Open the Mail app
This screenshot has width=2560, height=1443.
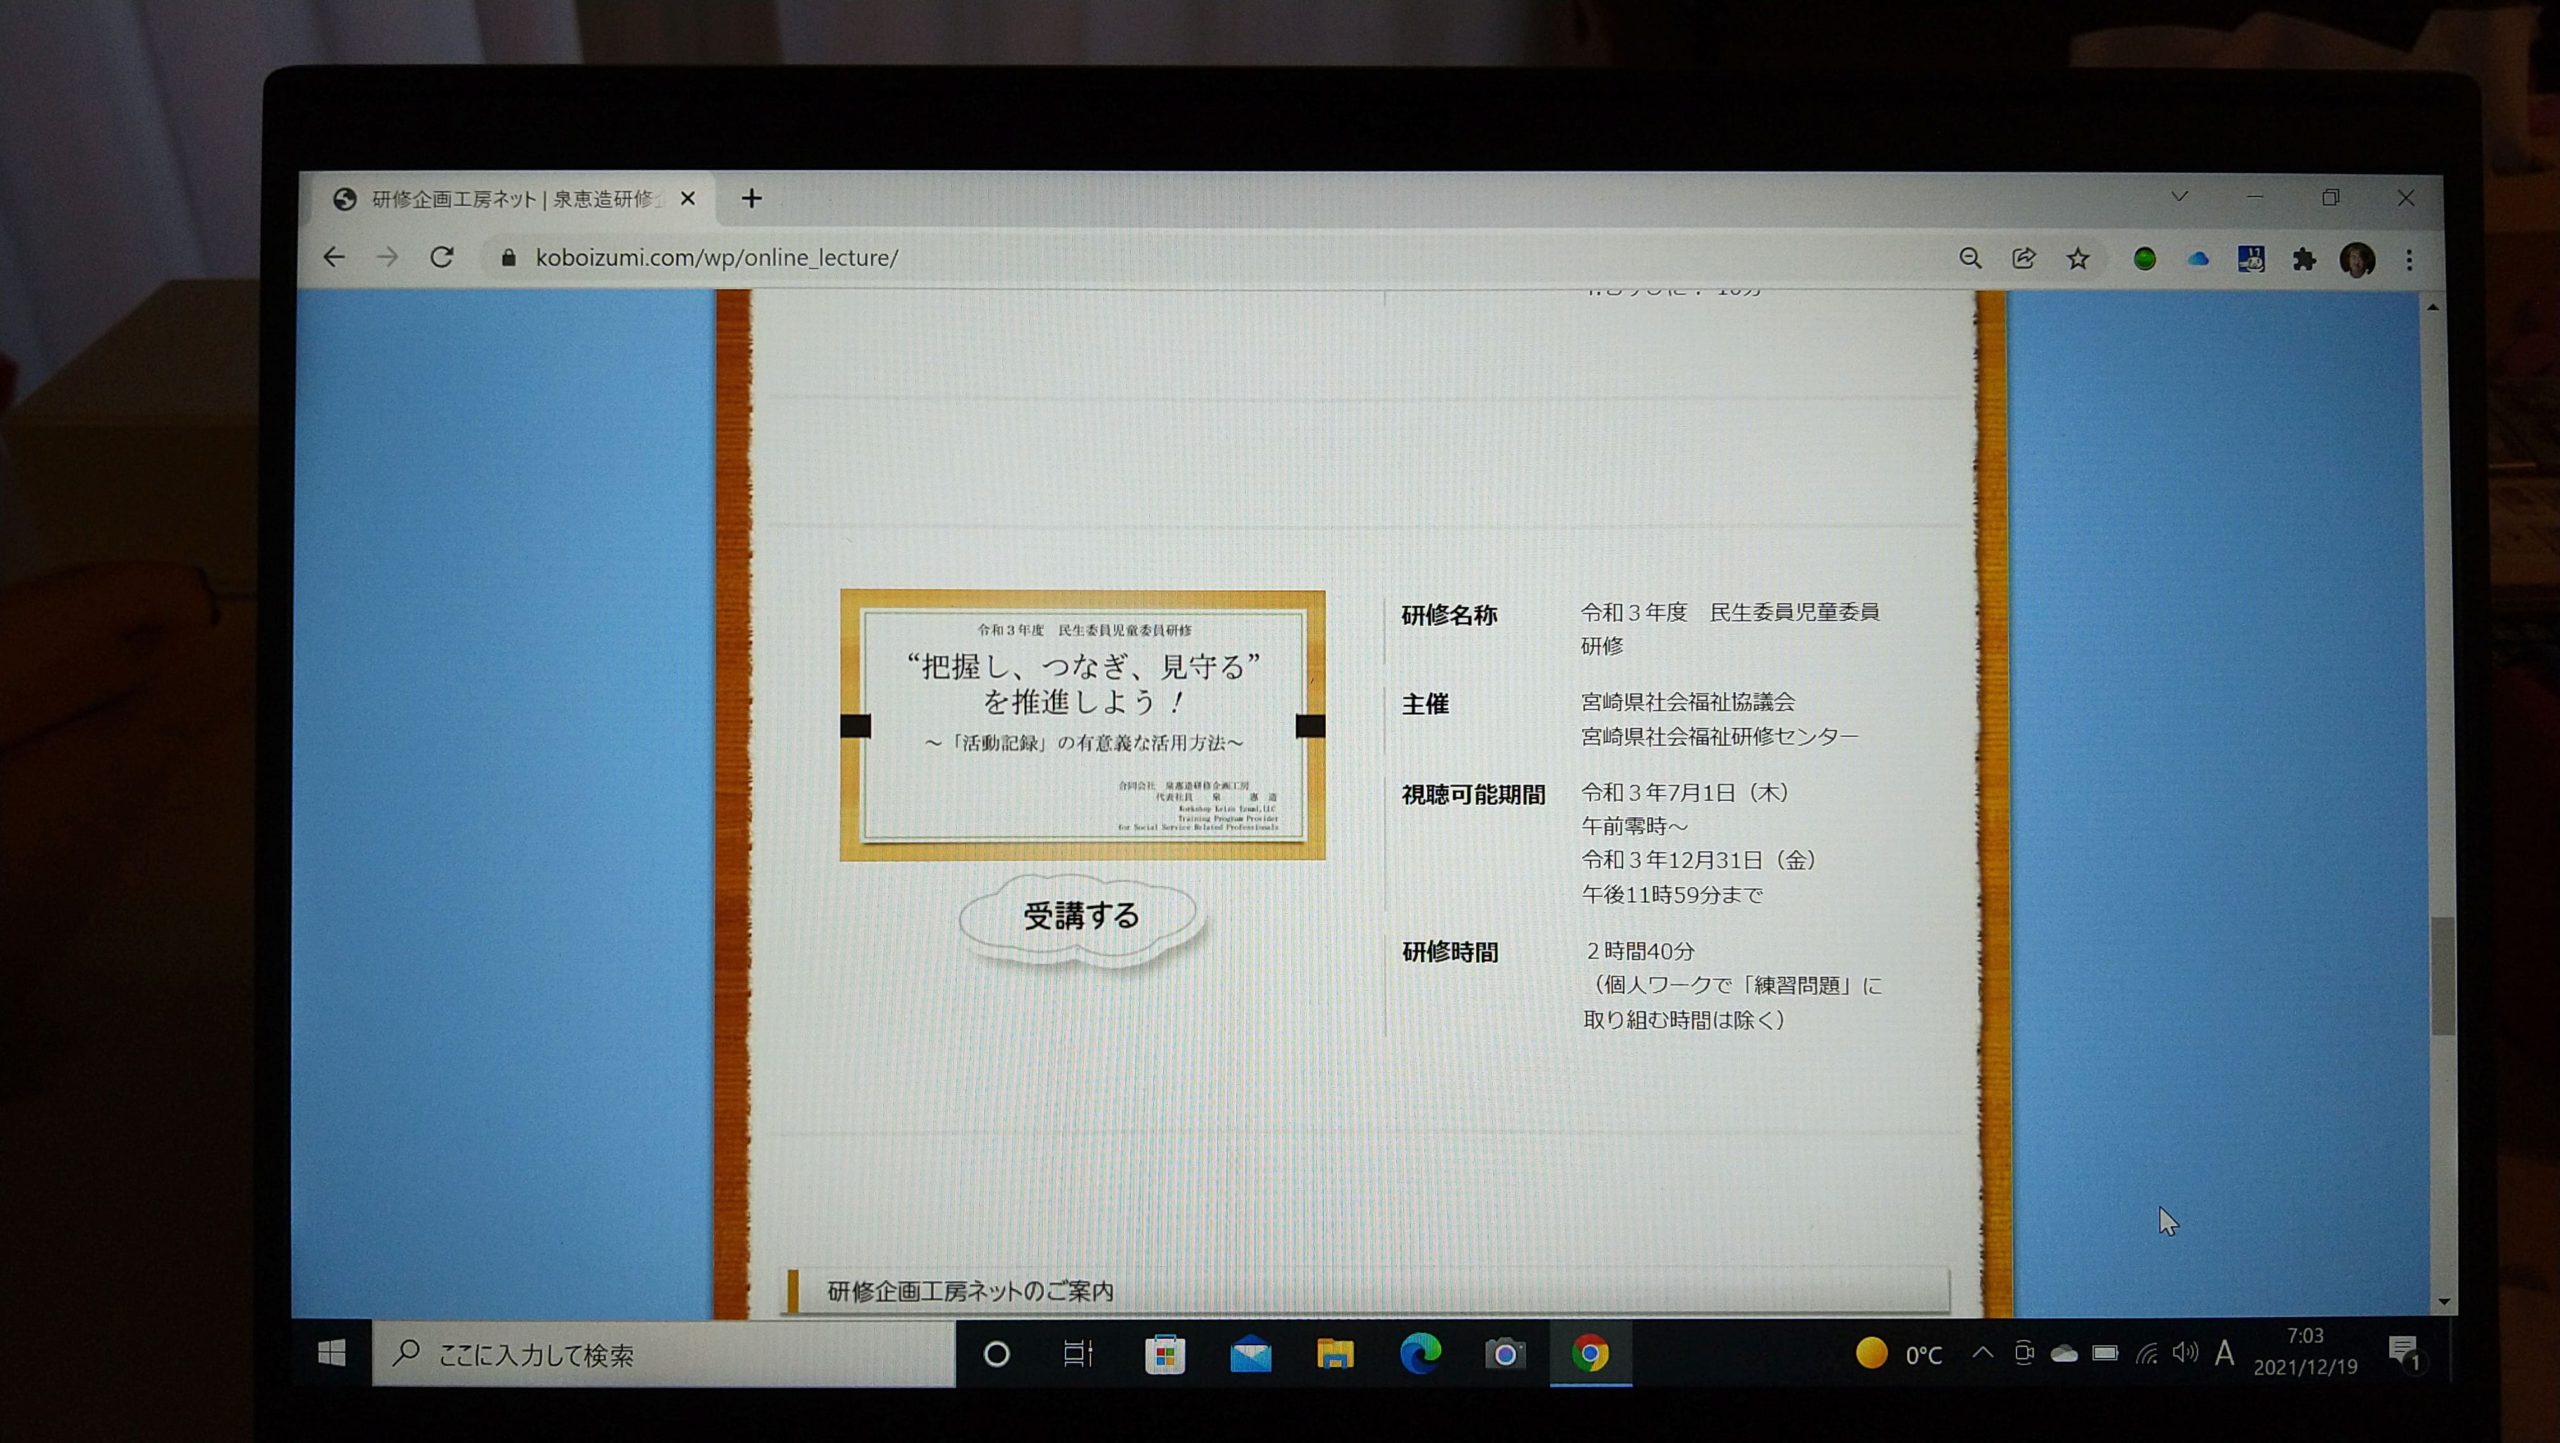coord(1250,1355)
